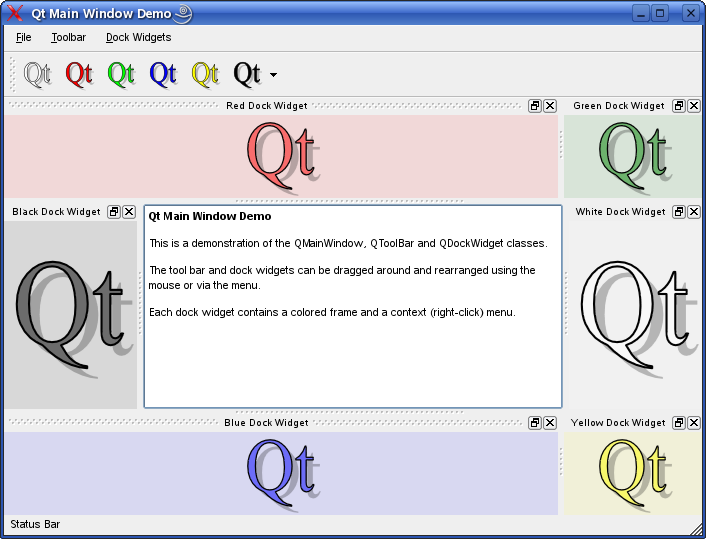Click the toolbar drag handle
The image size is (706, 539).
(13, 74)
